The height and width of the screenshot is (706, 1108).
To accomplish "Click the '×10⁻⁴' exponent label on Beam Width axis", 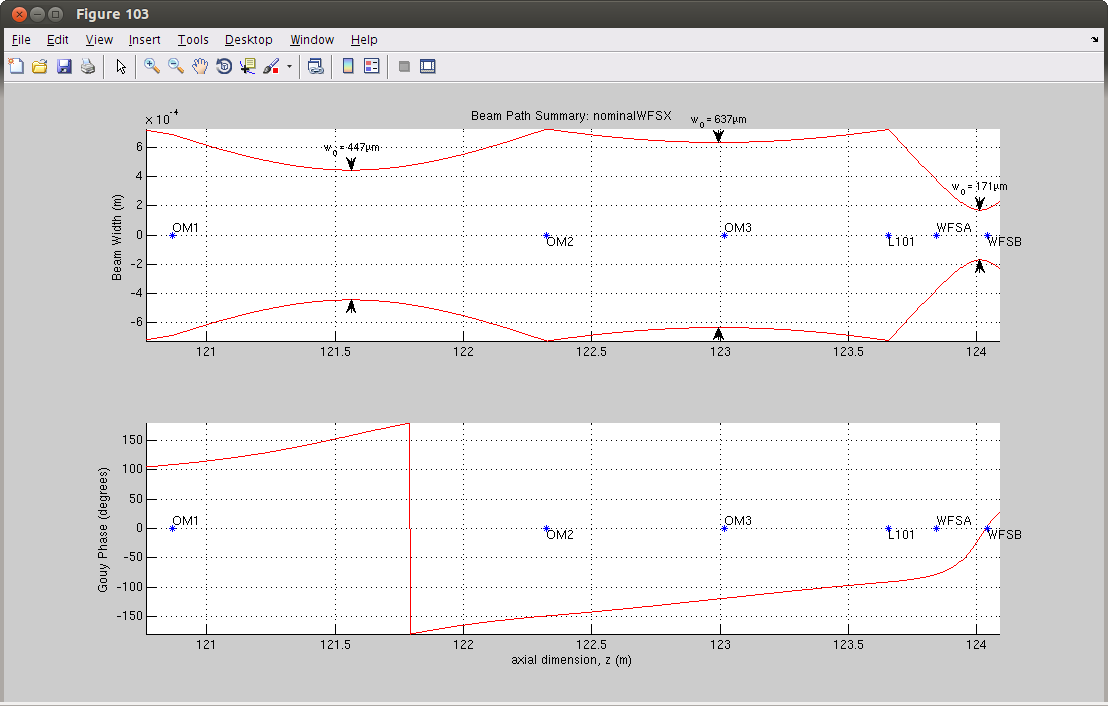I will [x=162, y=118].
